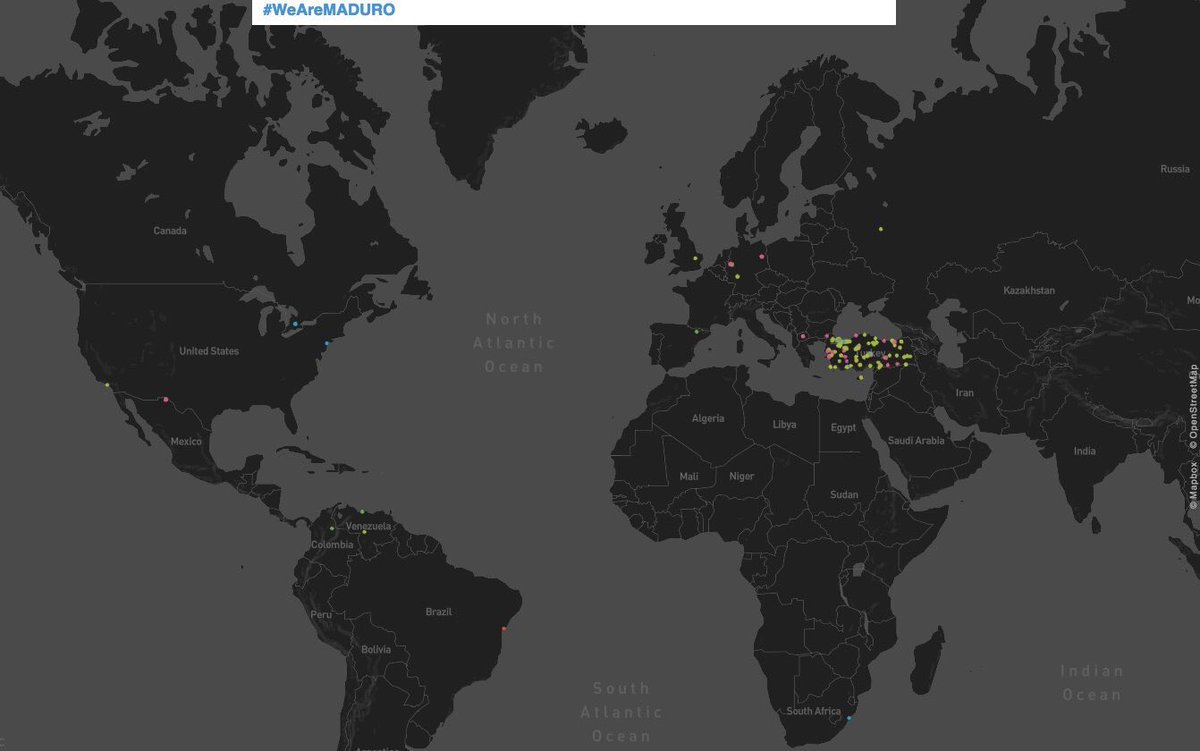Select the blue point on US East Coast

point(327,343)
